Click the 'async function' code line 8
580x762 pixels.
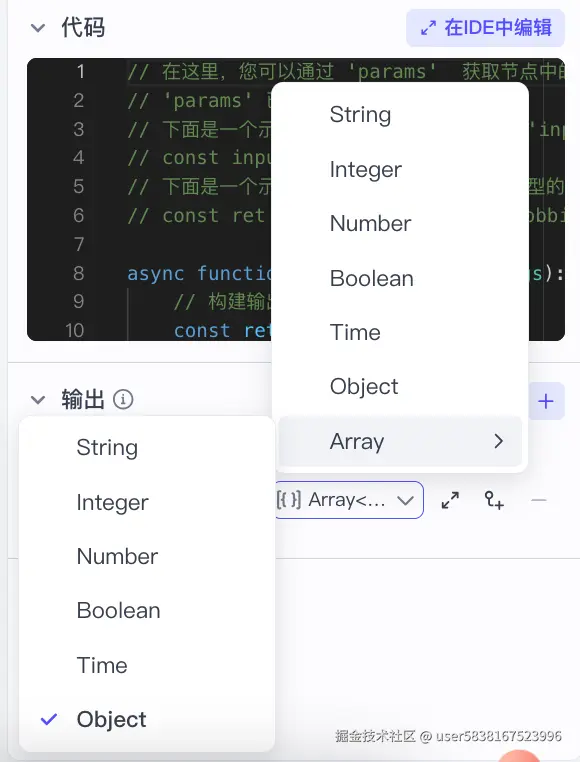click(x=199, y=273)
